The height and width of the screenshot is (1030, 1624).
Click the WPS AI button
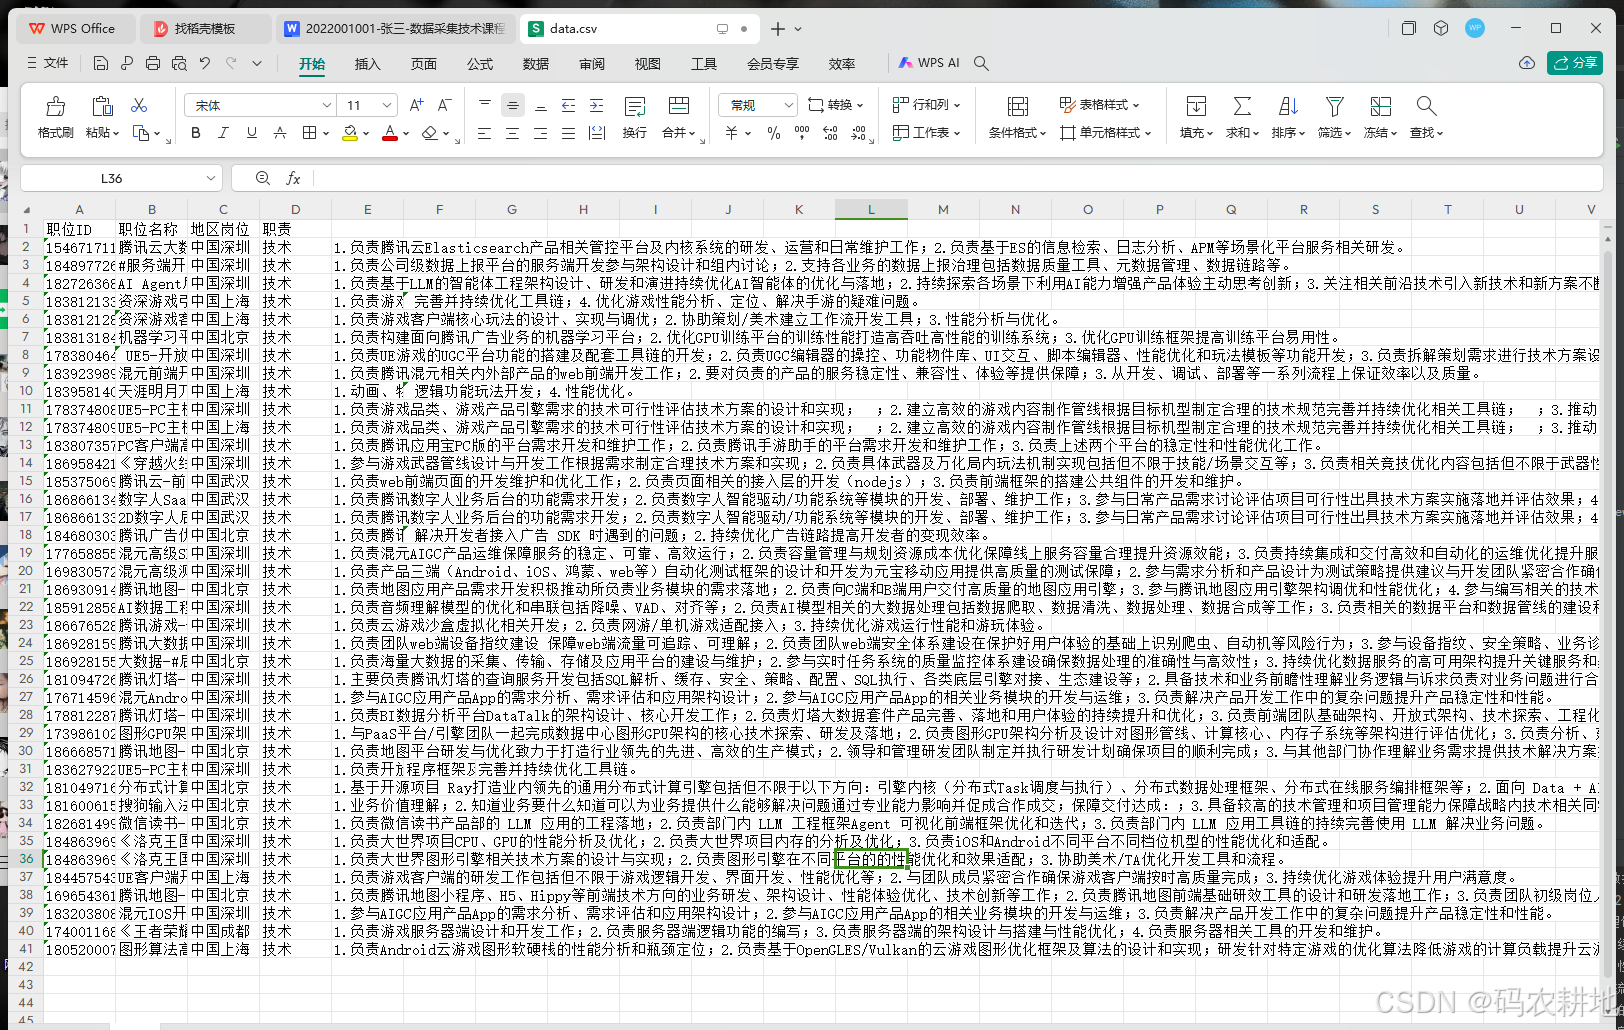(929, 63)
